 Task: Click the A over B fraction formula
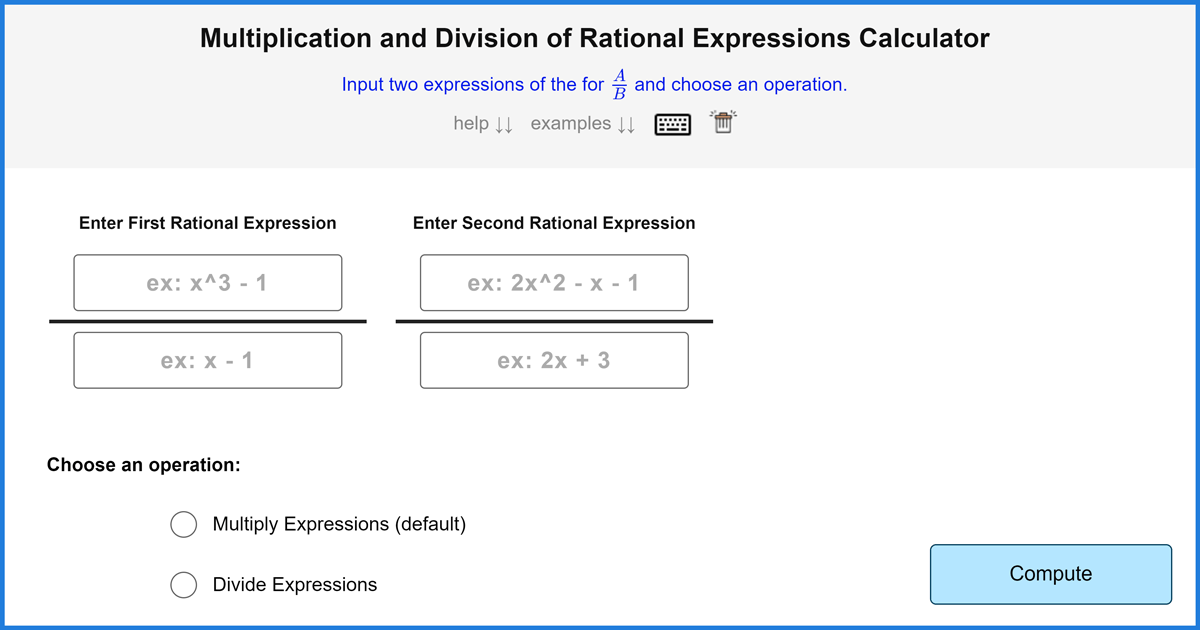point(619,85)
